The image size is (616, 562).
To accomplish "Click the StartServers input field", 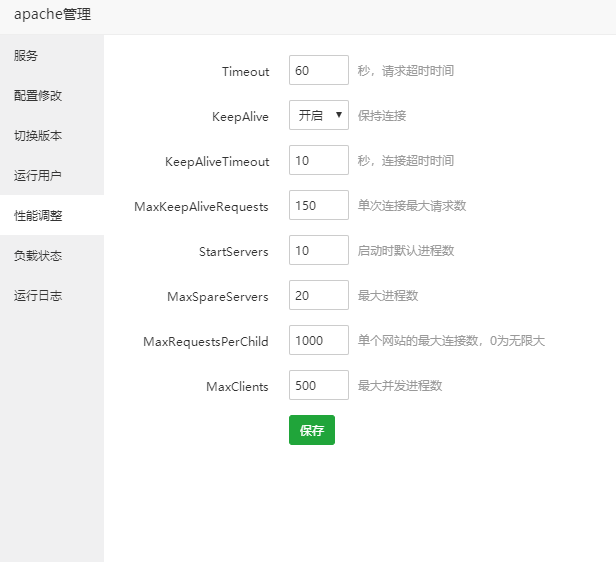I will (319, 250).
